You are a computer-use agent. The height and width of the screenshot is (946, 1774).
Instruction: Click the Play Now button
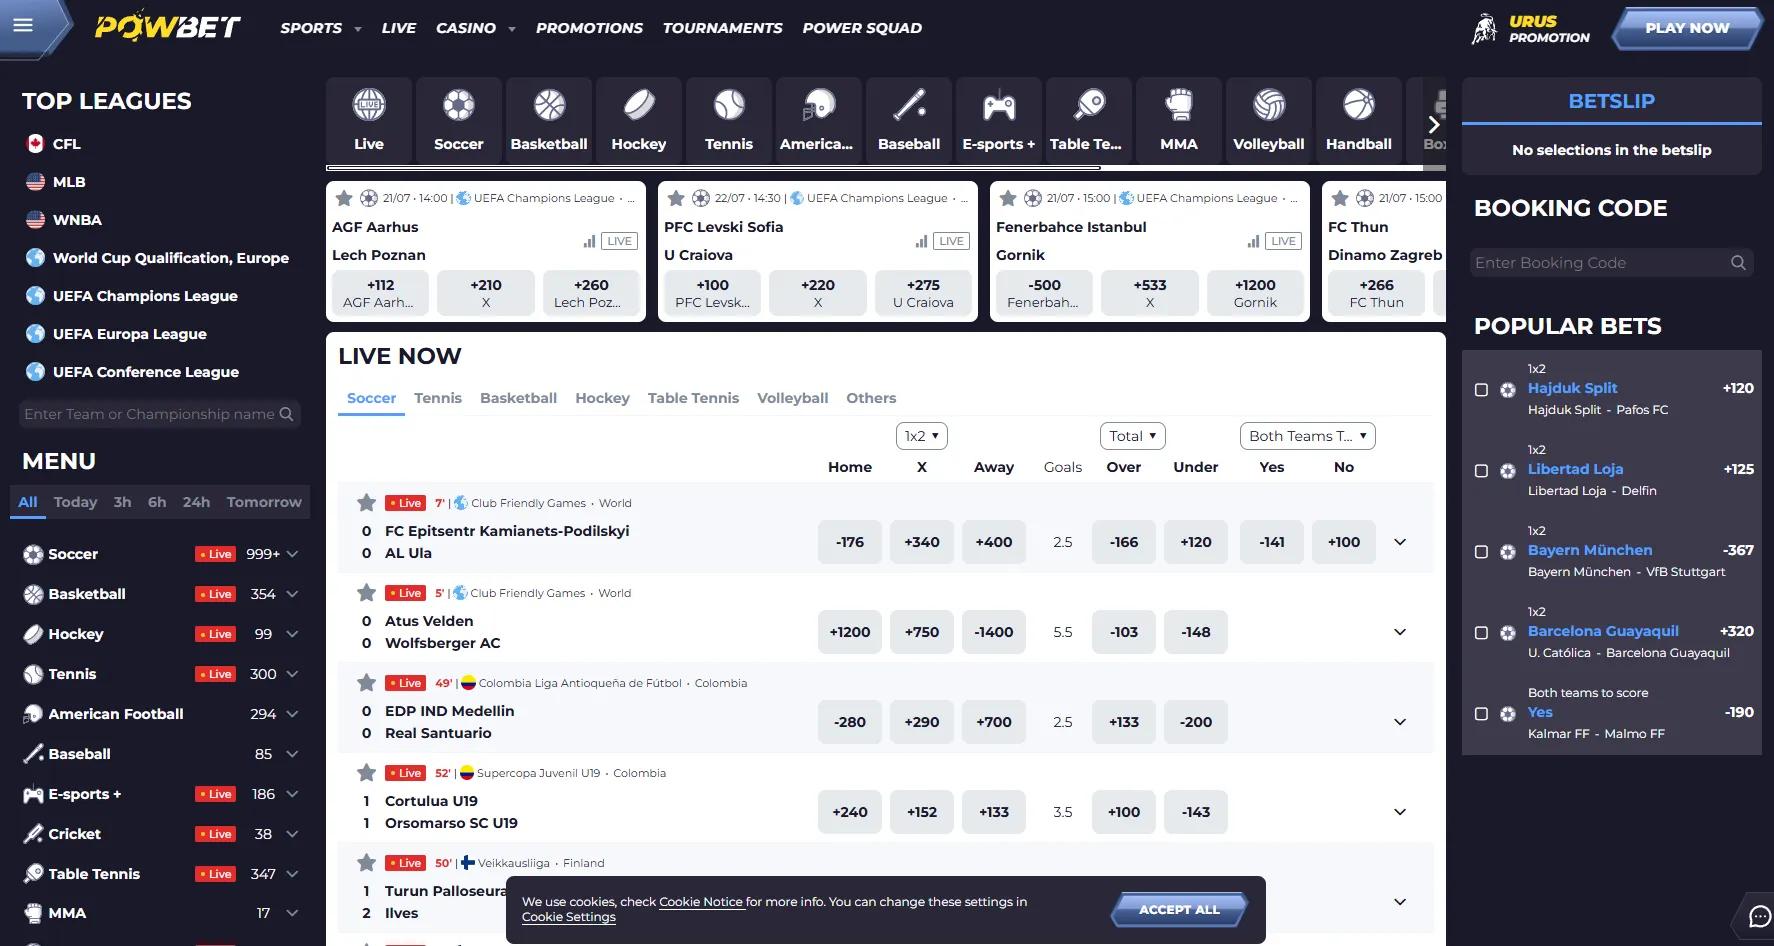[1687, 28]
